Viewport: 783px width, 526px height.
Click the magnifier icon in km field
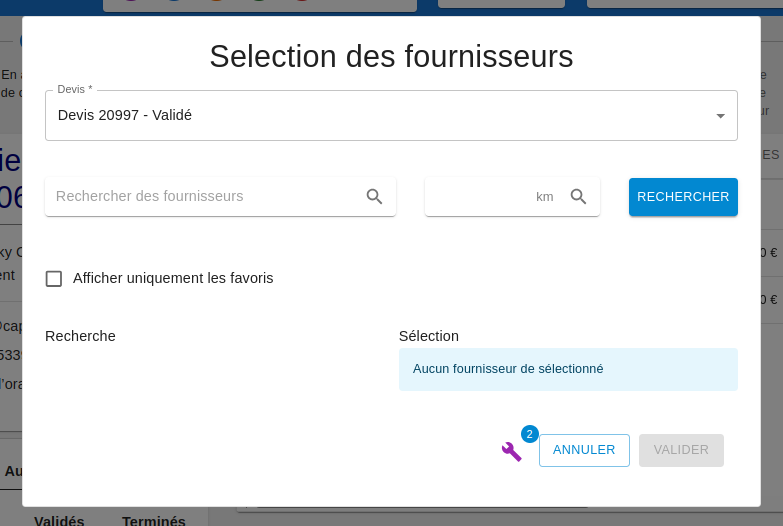coord(578,197)
